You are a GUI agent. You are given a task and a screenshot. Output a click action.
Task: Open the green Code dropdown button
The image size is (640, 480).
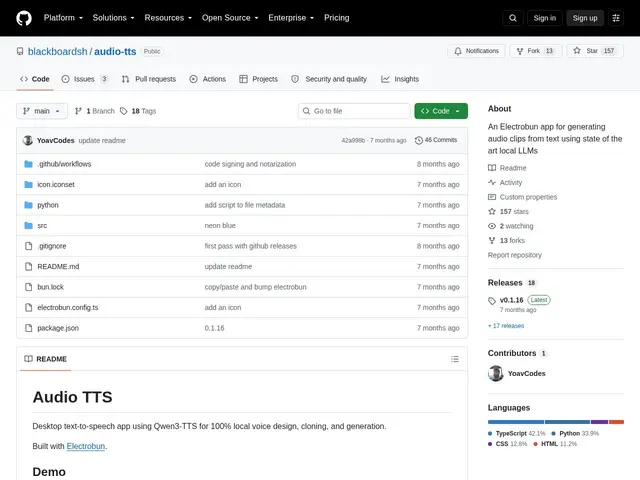click(x=441, y=111)
